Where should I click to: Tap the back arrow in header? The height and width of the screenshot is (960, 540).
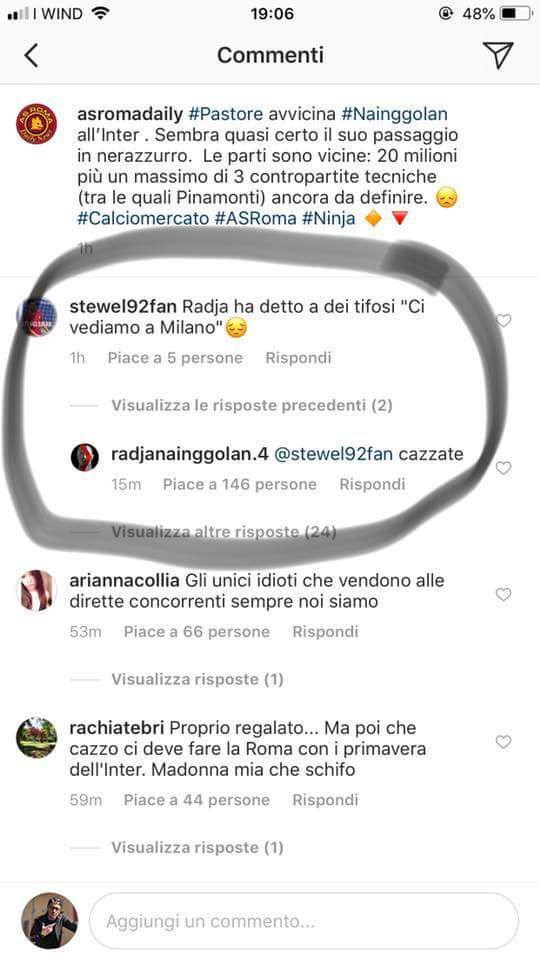coord(31,56)
